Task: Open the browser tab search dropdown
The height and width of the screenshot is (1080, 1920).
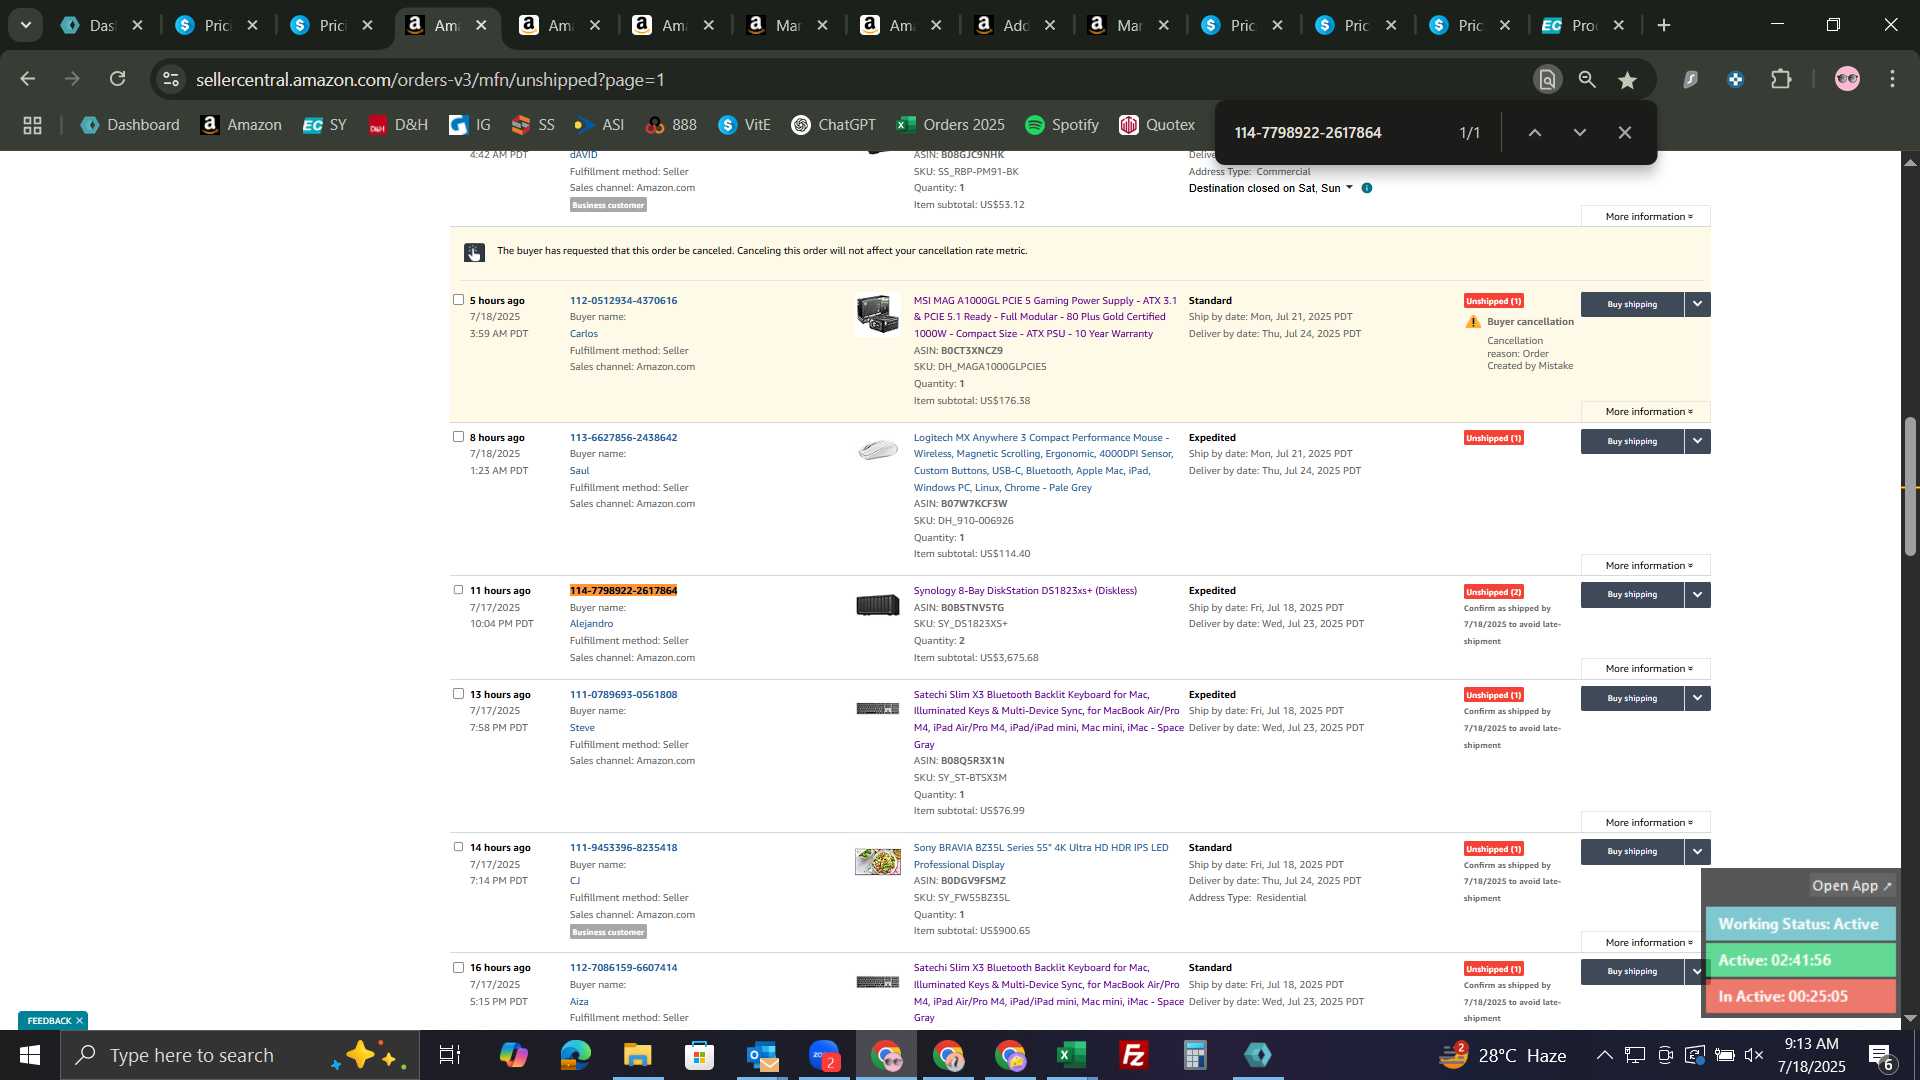Action: click(x=25, y=25)
